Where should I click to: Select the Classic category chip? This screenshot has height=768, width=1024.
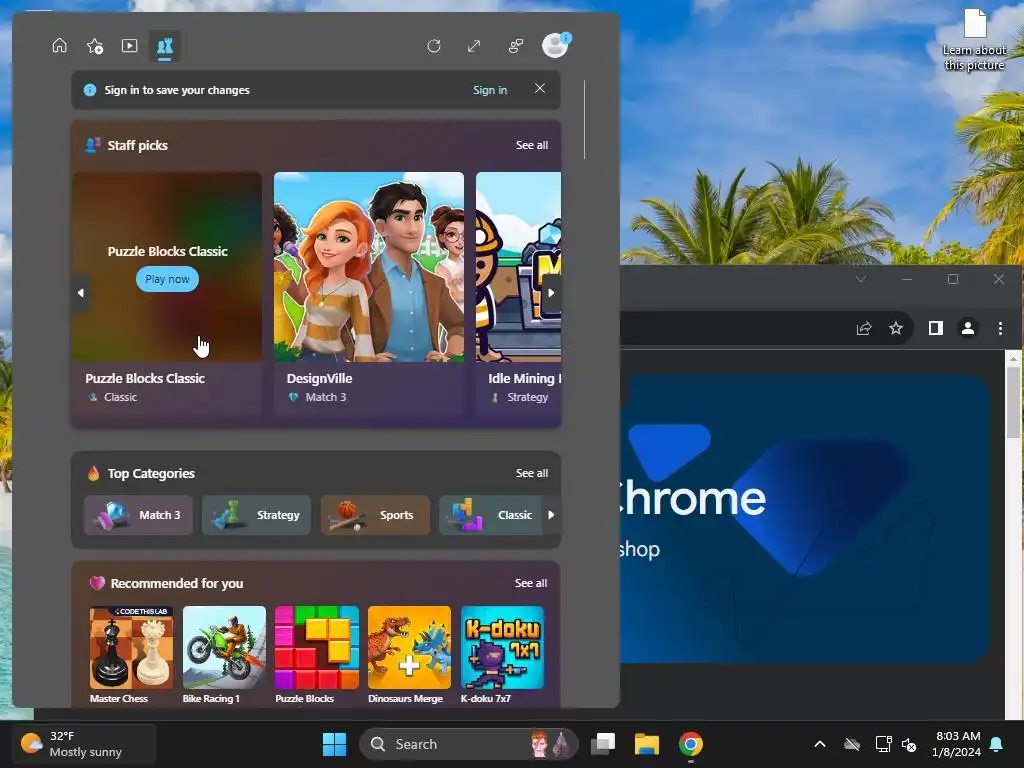491,515
